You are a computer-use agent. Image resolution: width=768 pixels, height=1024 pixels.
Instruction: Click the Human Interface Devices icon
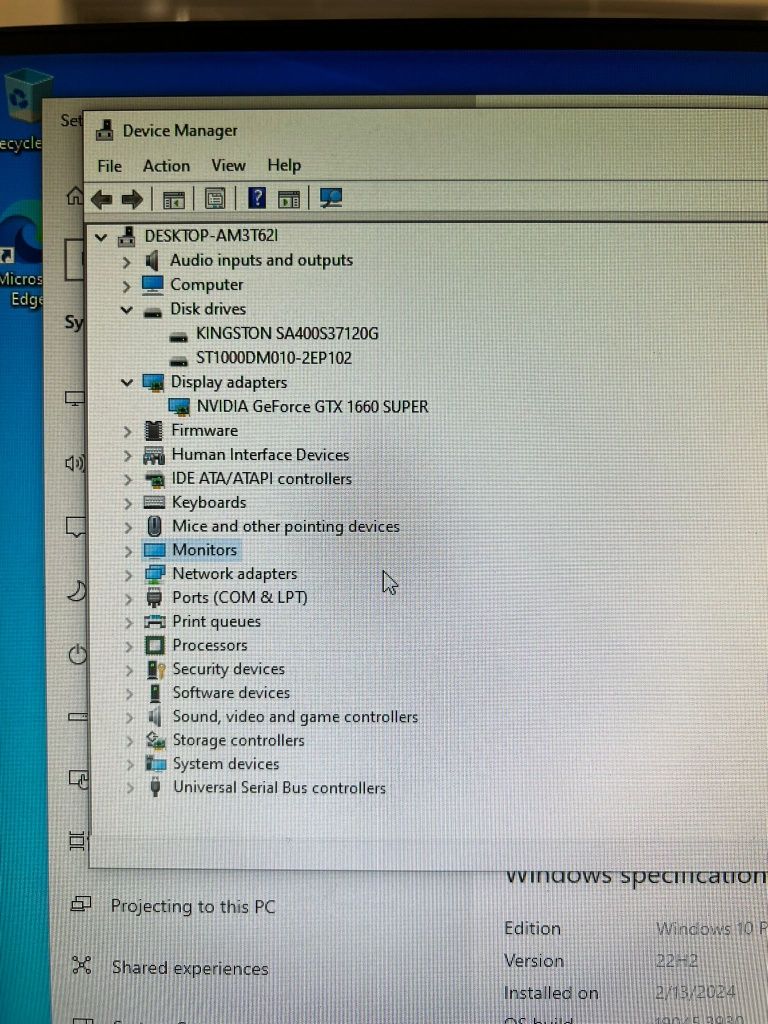tap(154, 455)
